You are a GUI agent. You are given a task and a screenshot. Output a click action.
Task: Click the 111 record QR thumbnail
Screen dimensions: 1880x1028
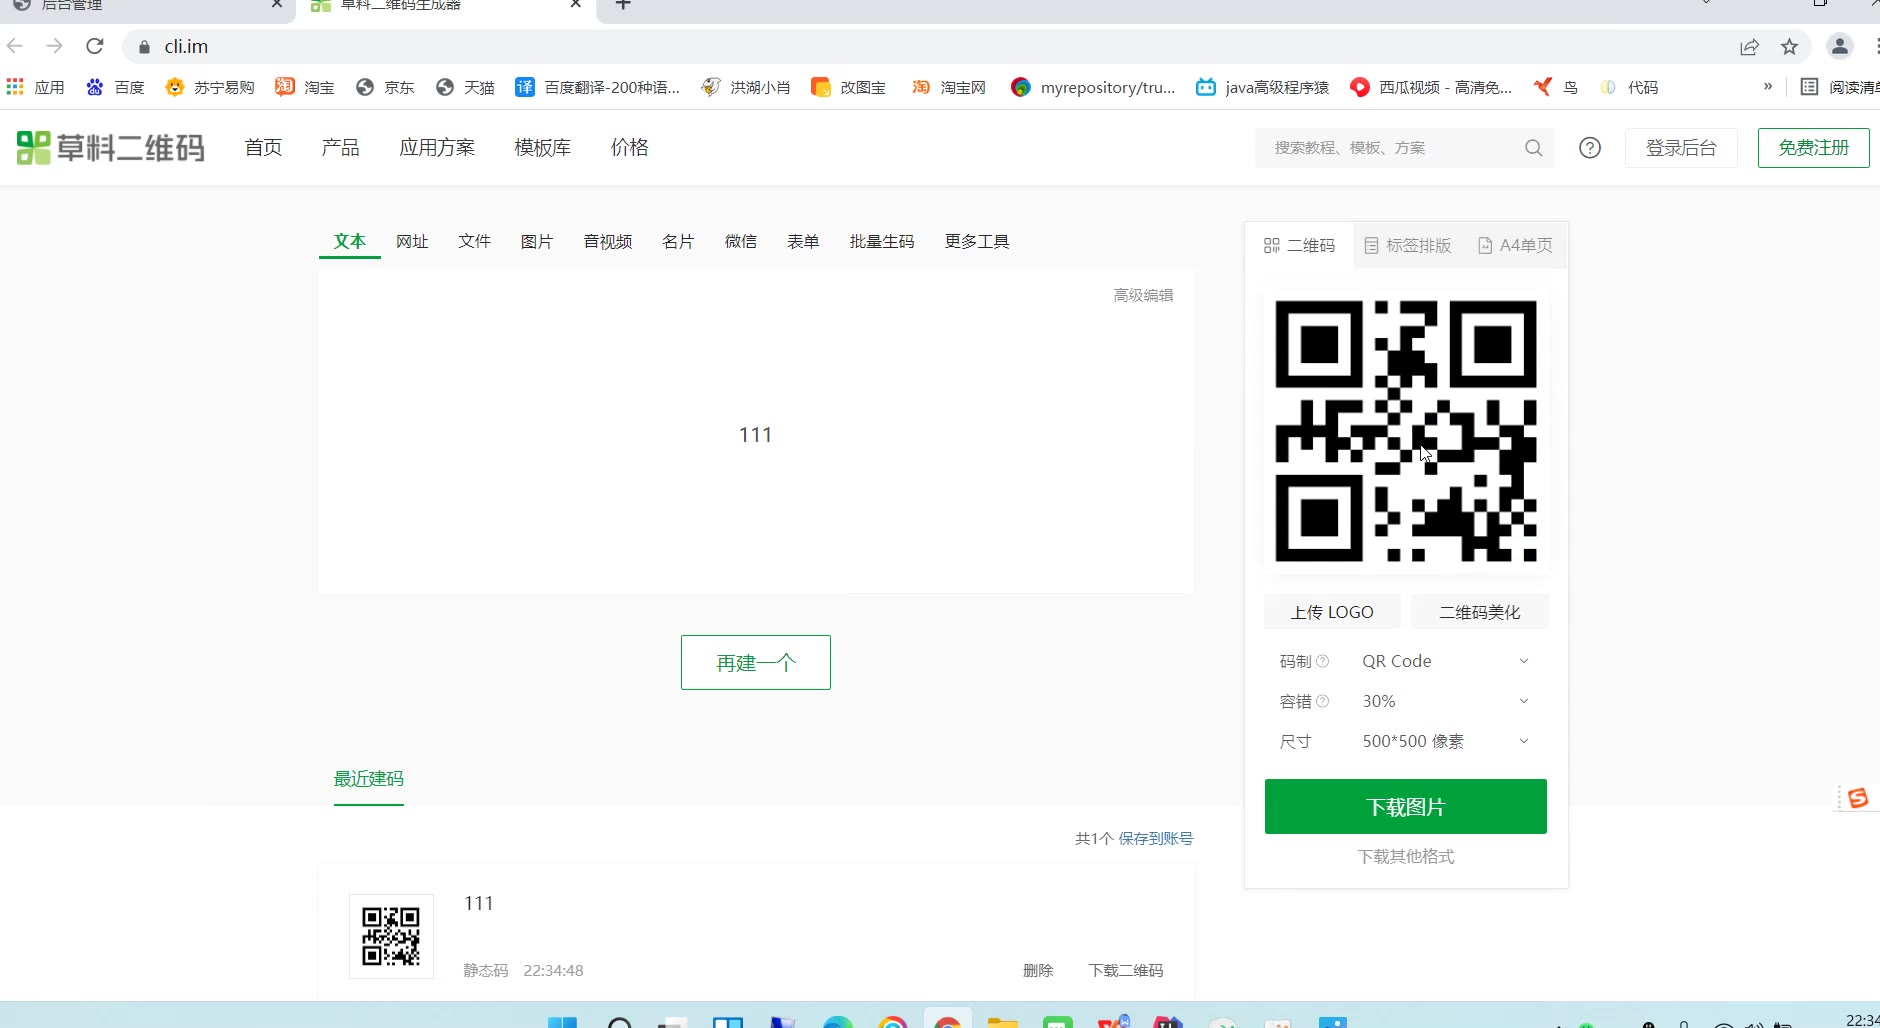click(x=391, y=936)
